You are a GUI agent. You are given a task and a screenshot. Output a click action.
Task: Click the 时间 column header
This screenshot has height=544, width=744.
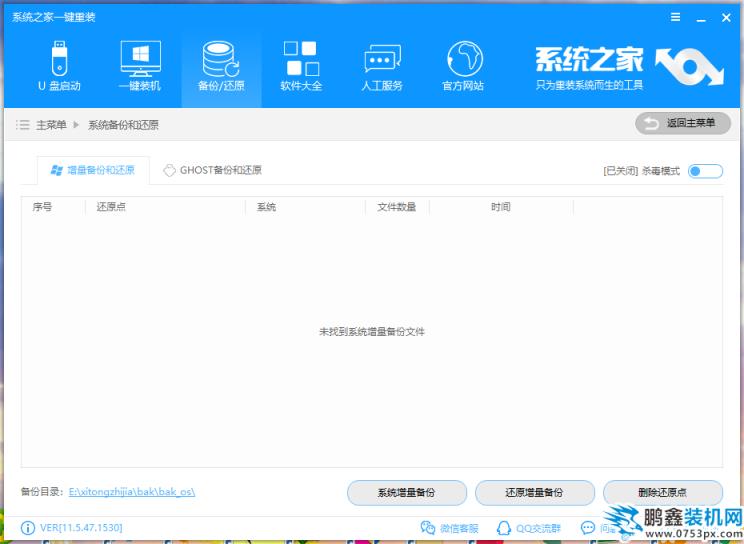[501, 207]
